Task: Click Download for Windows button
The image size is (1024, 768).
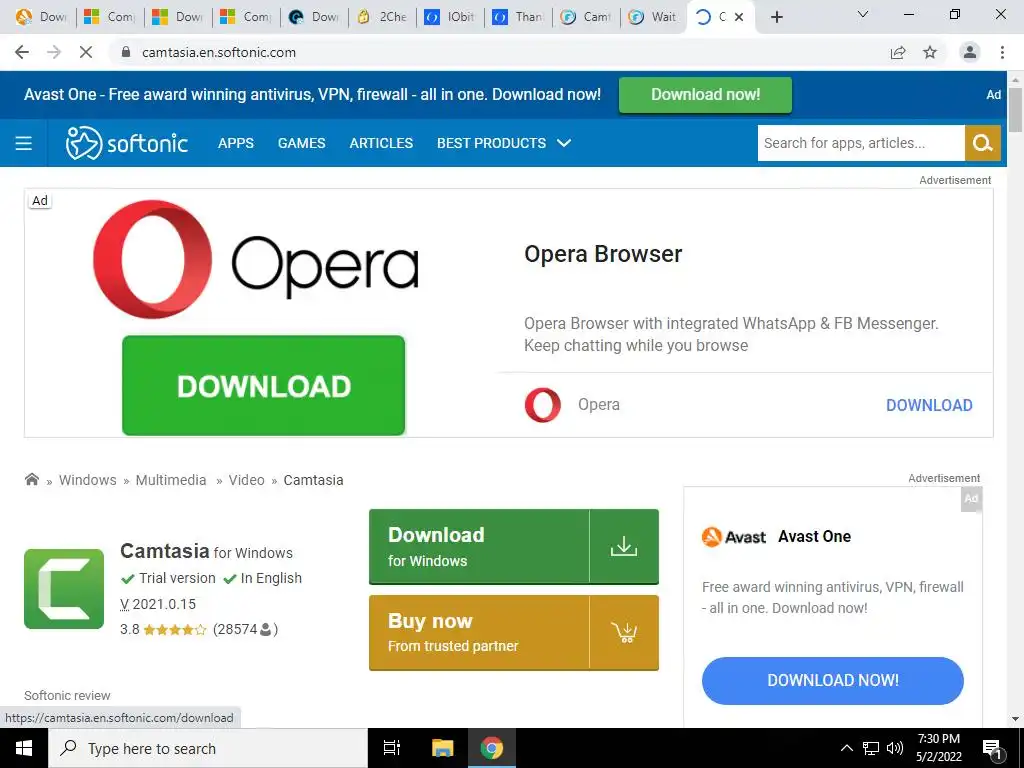Action: [x=513, y=547]
